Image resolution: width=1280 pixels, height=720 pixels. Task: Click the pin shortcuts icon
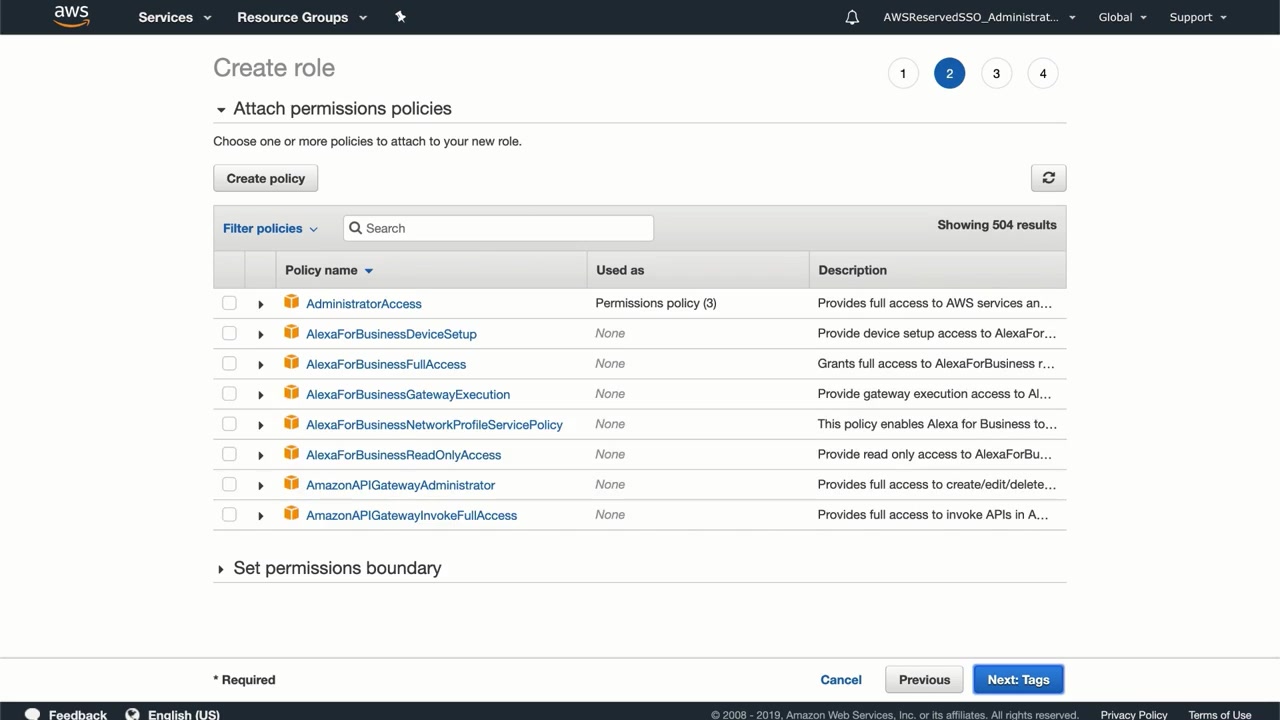[400, 17]
